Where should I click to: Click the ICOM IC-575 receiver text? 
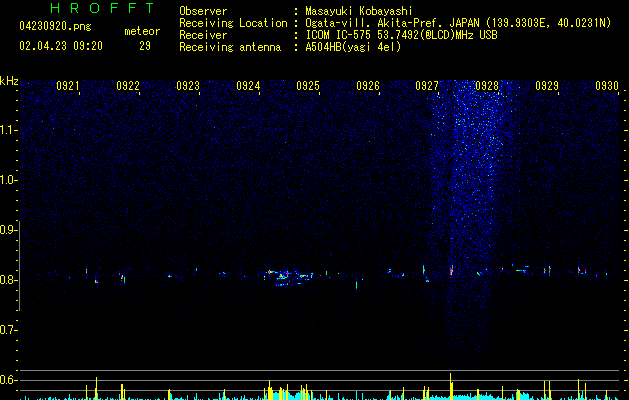point(401,35)
